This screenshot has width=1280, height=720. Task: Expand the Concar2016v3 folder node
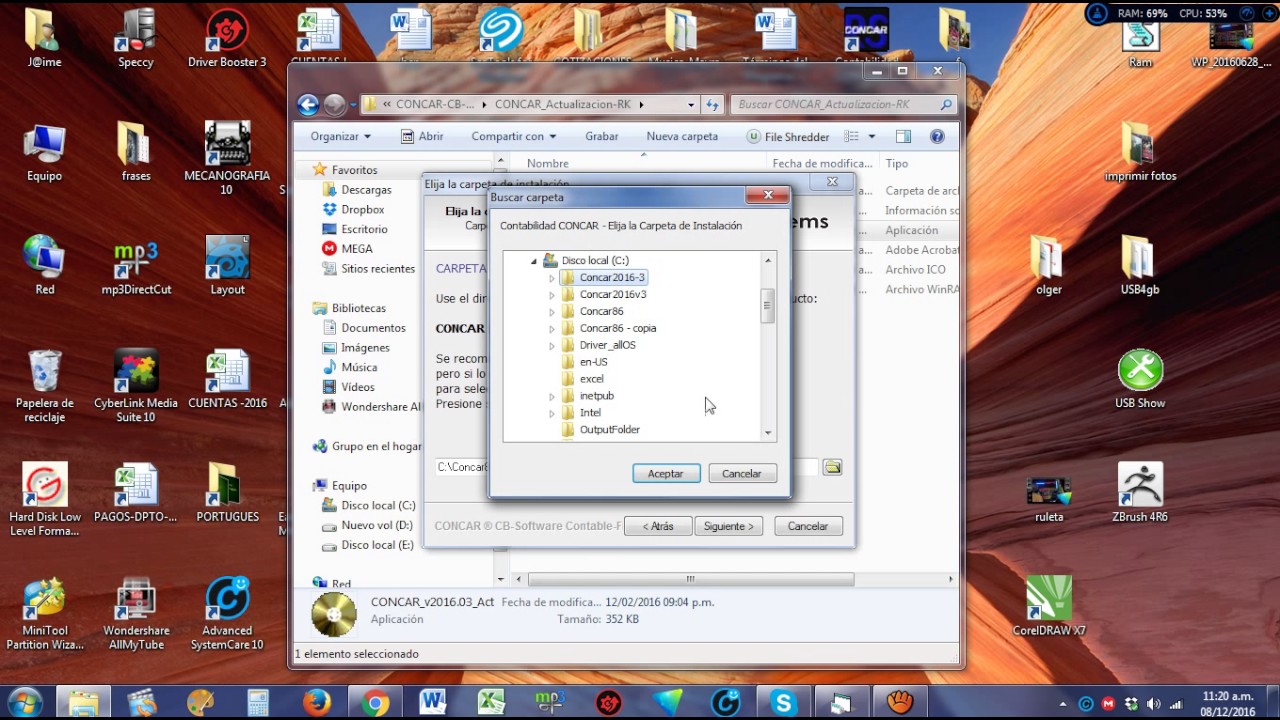pyautogui.click(x=552, y=295)
